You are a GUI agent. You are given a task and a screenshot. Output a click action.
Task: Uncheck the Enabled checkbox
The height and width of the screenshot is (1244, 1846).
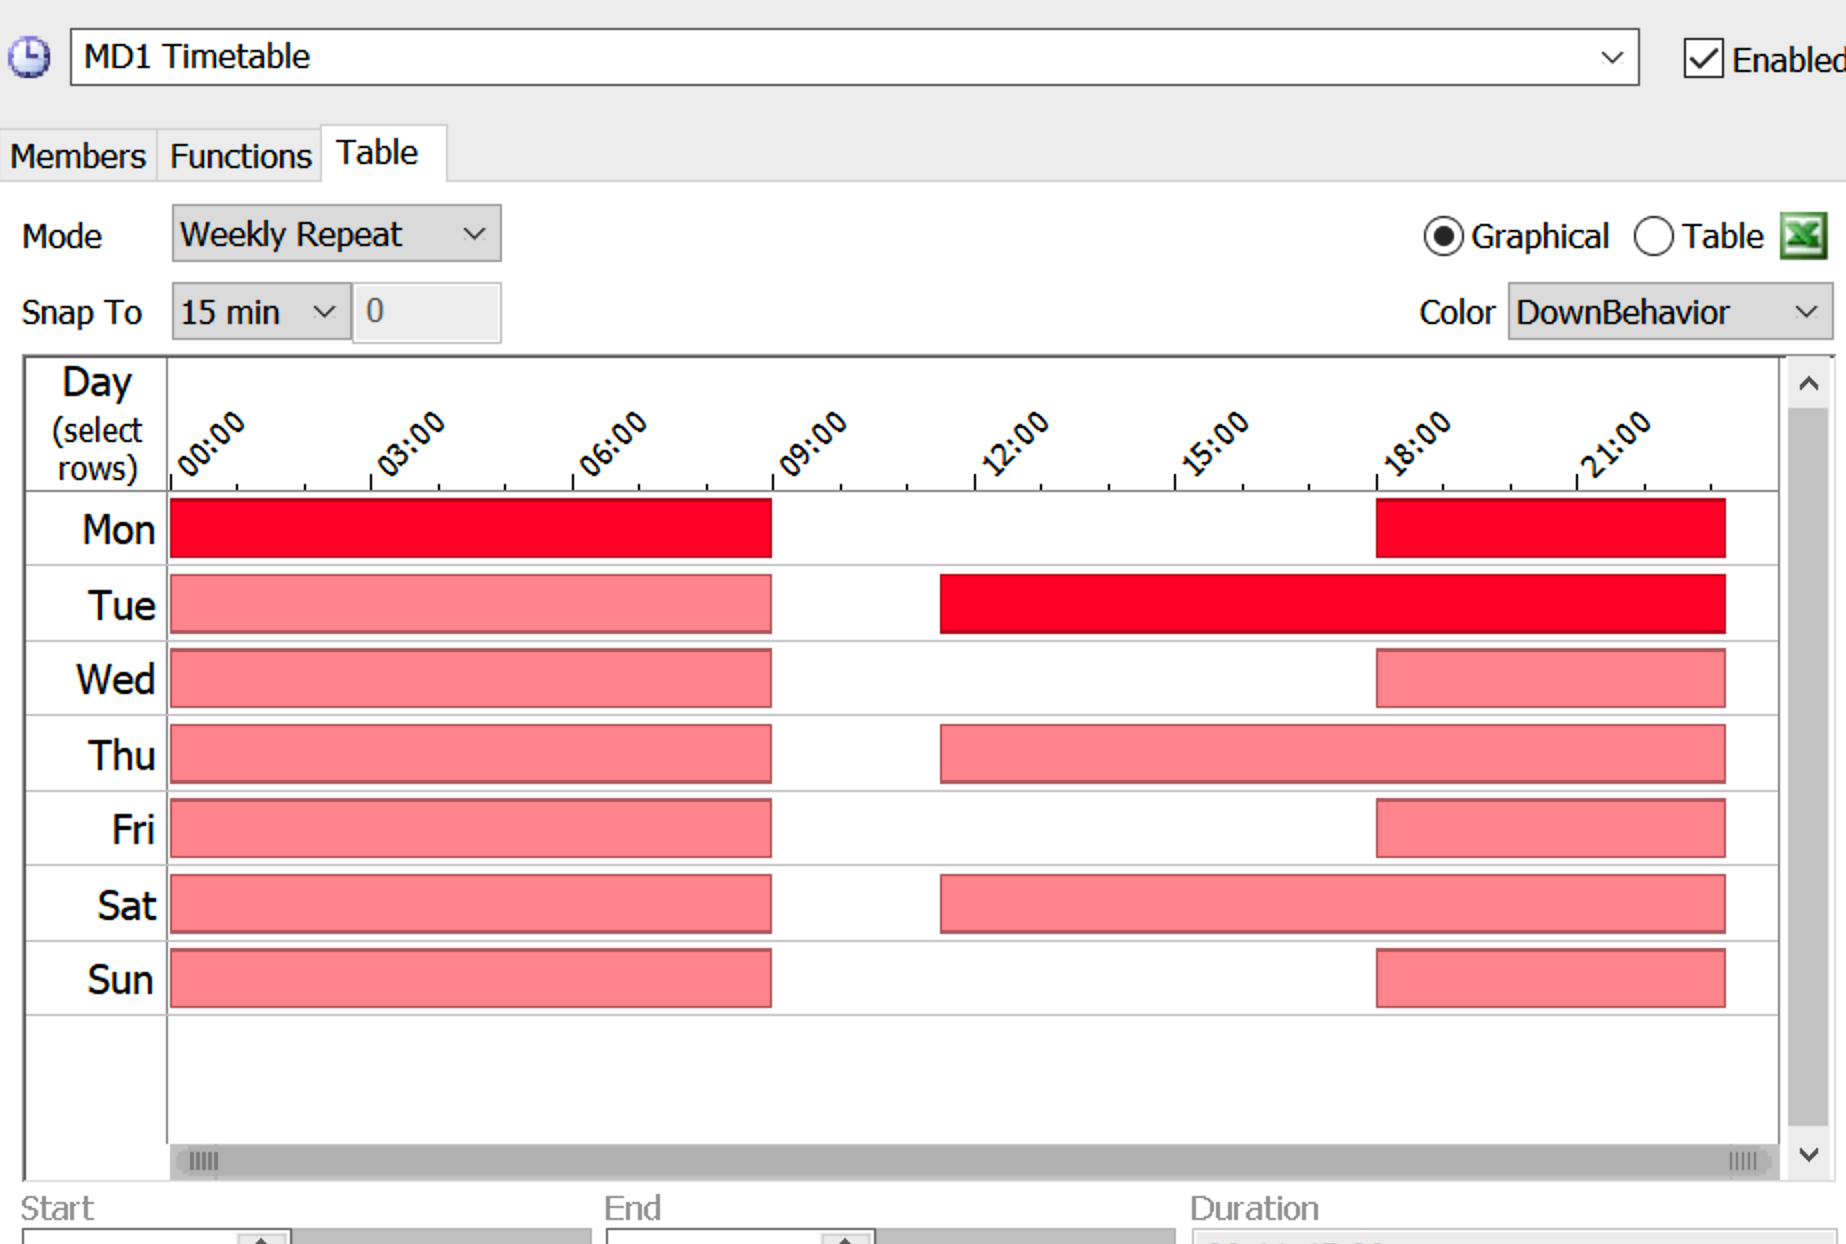(x=1703, y=59)
